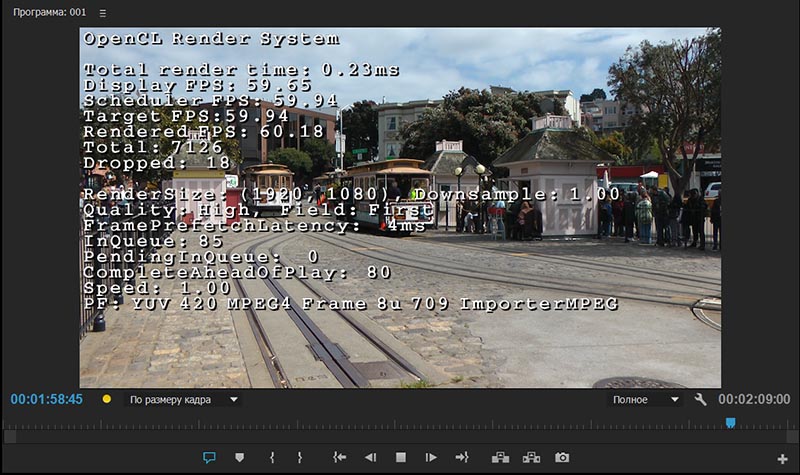Open the zoom level dropdown 'По размеру кадра'
This screenshot has height=475, width=800.
(183, 399)
